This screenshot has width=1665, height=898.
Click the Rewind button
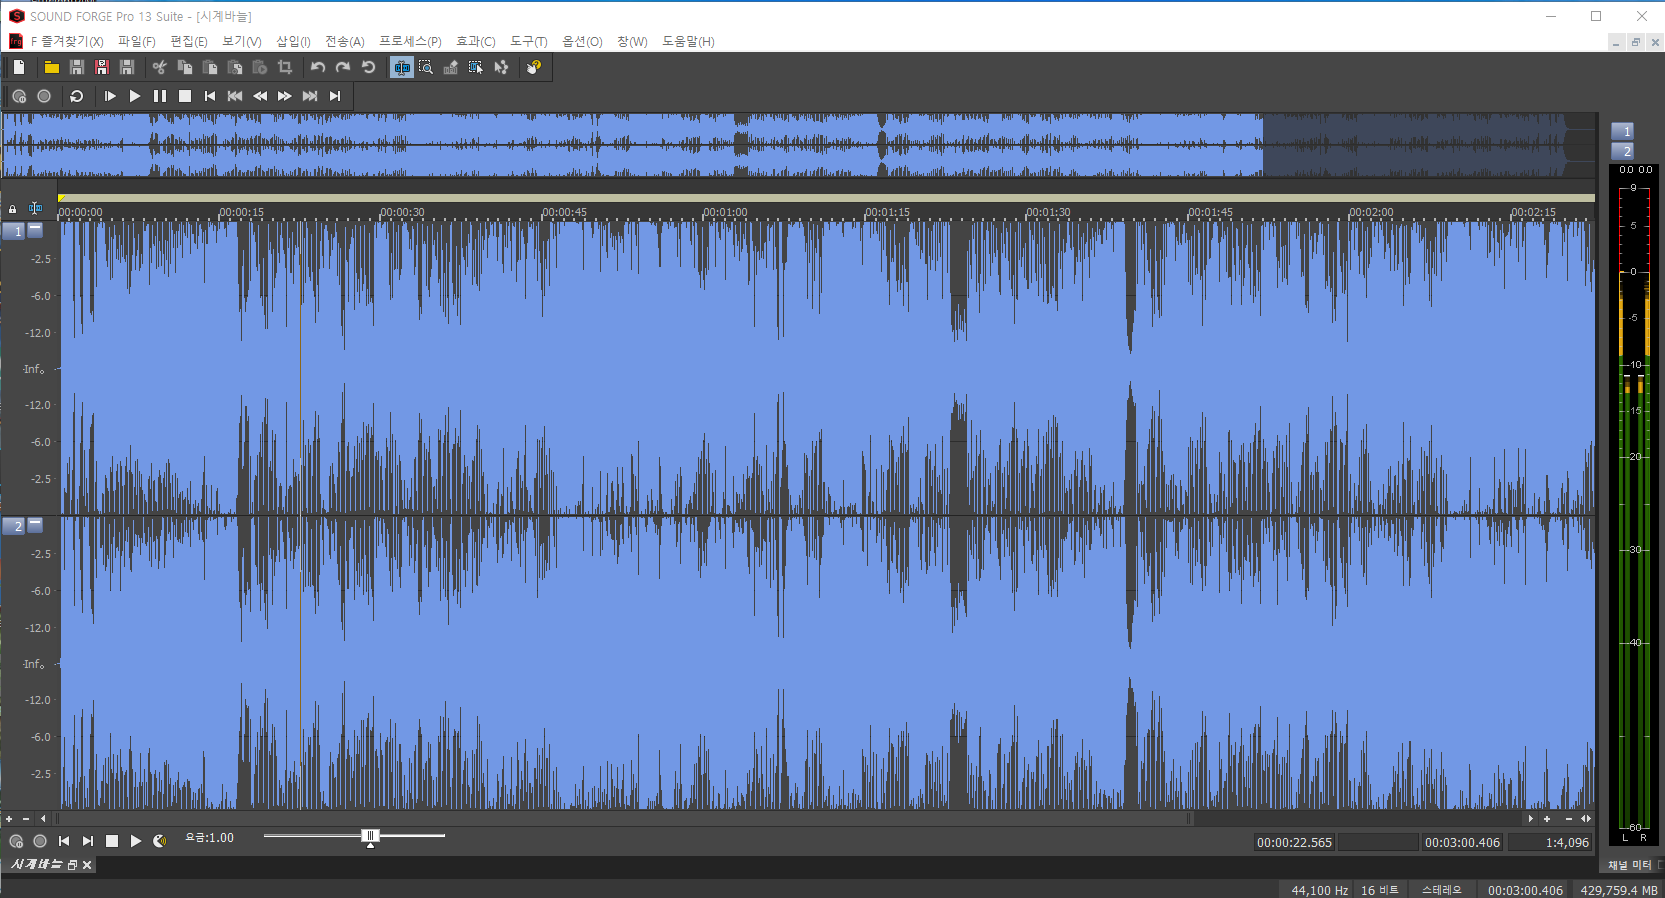tap(260, 96)
